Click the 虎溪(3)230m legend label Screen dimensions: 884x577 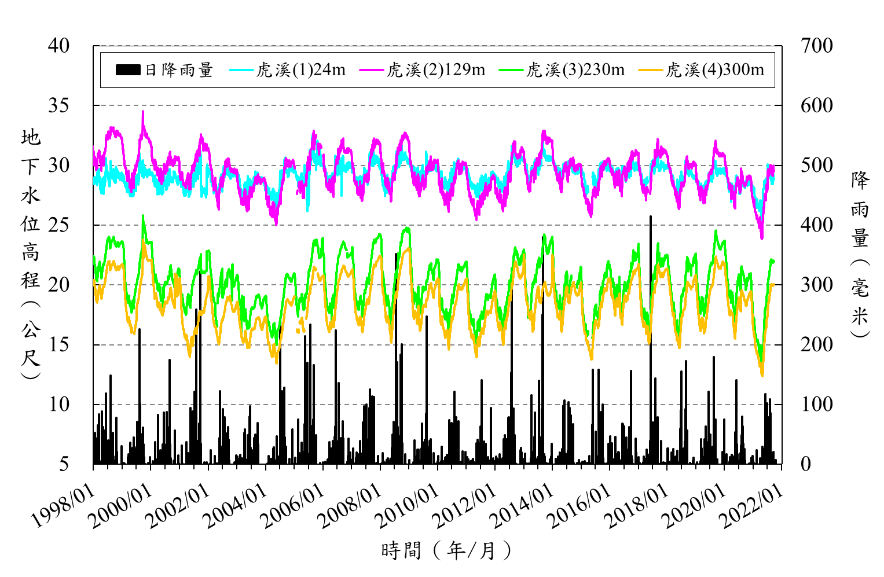click(x=575, y=70)
